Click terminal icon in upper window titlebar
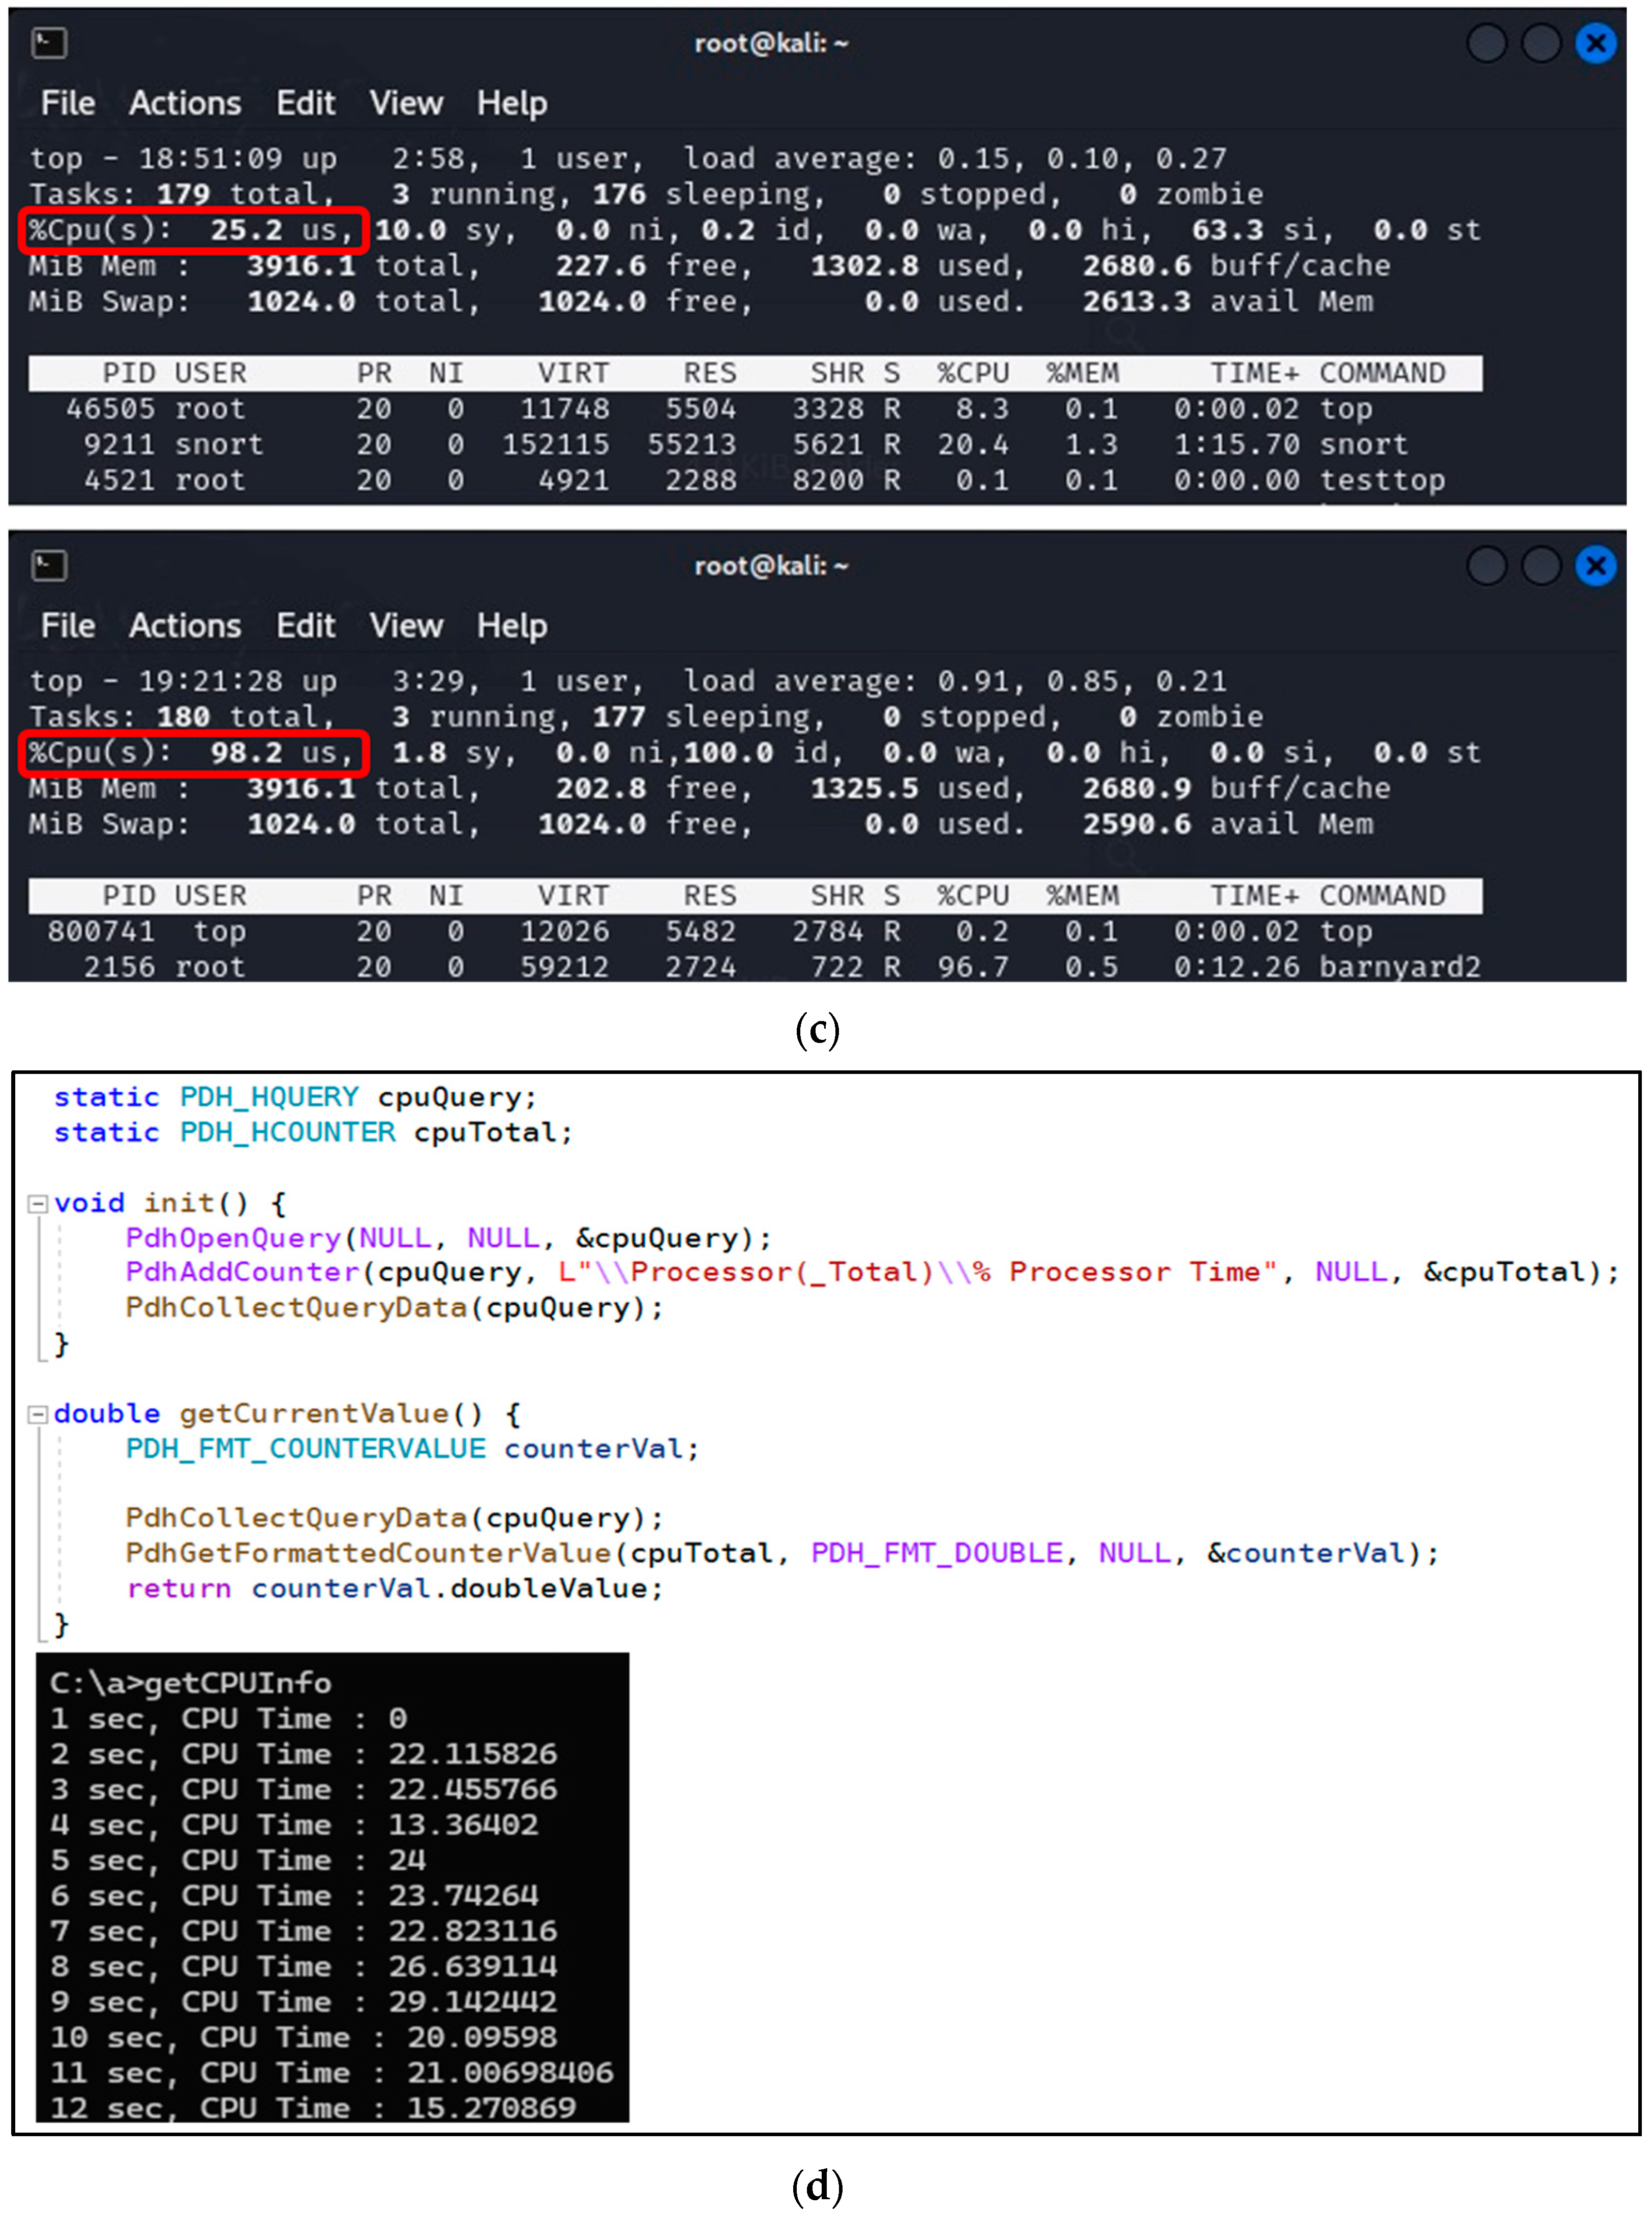Viewport: 1652px width, 2215px height. pos(49,43)
